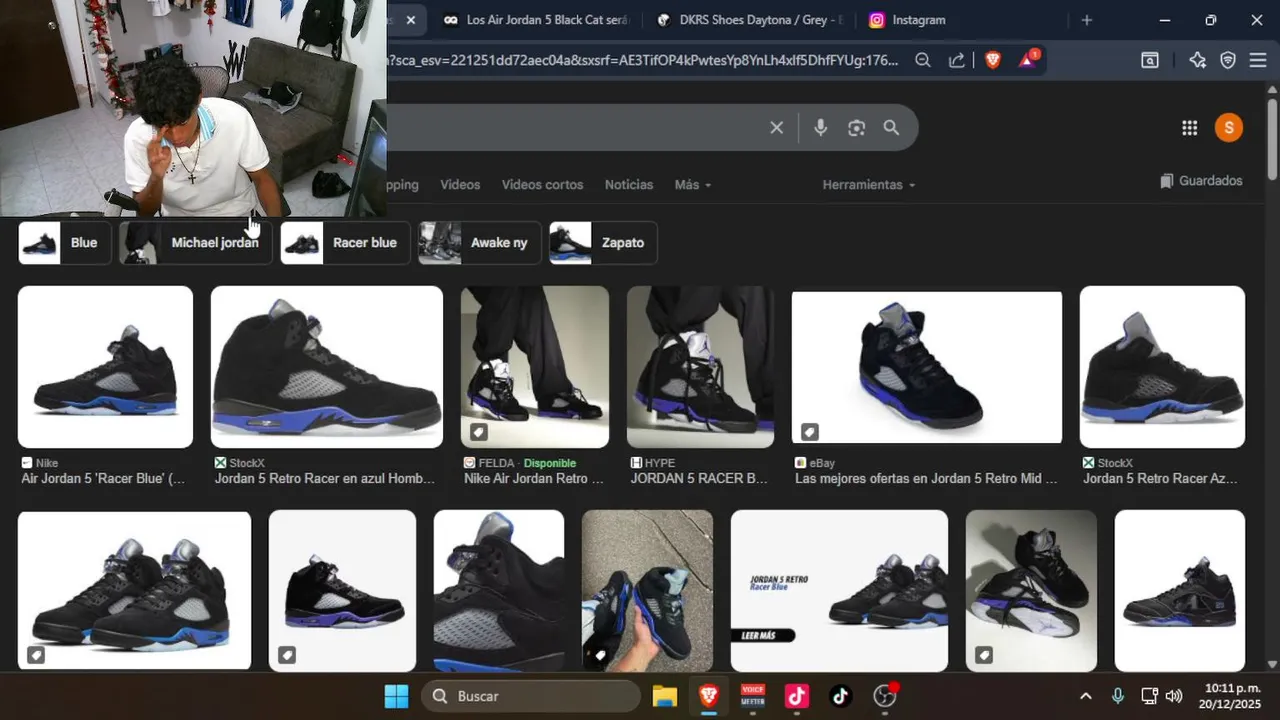
Task: Open Brave Rewards triangle icon
Action: (1028, 60)
